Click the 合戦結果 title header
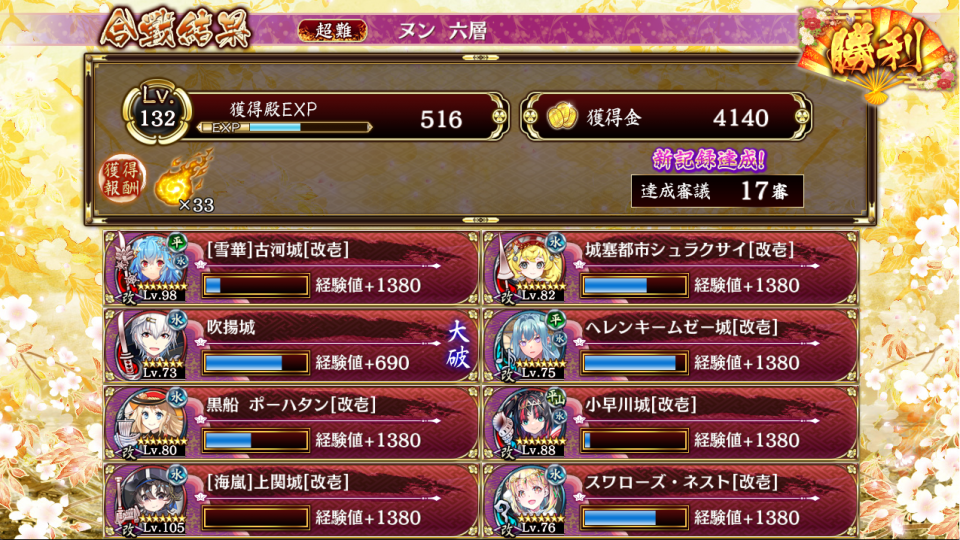960x540 pixels. click(x=176, y=29)
